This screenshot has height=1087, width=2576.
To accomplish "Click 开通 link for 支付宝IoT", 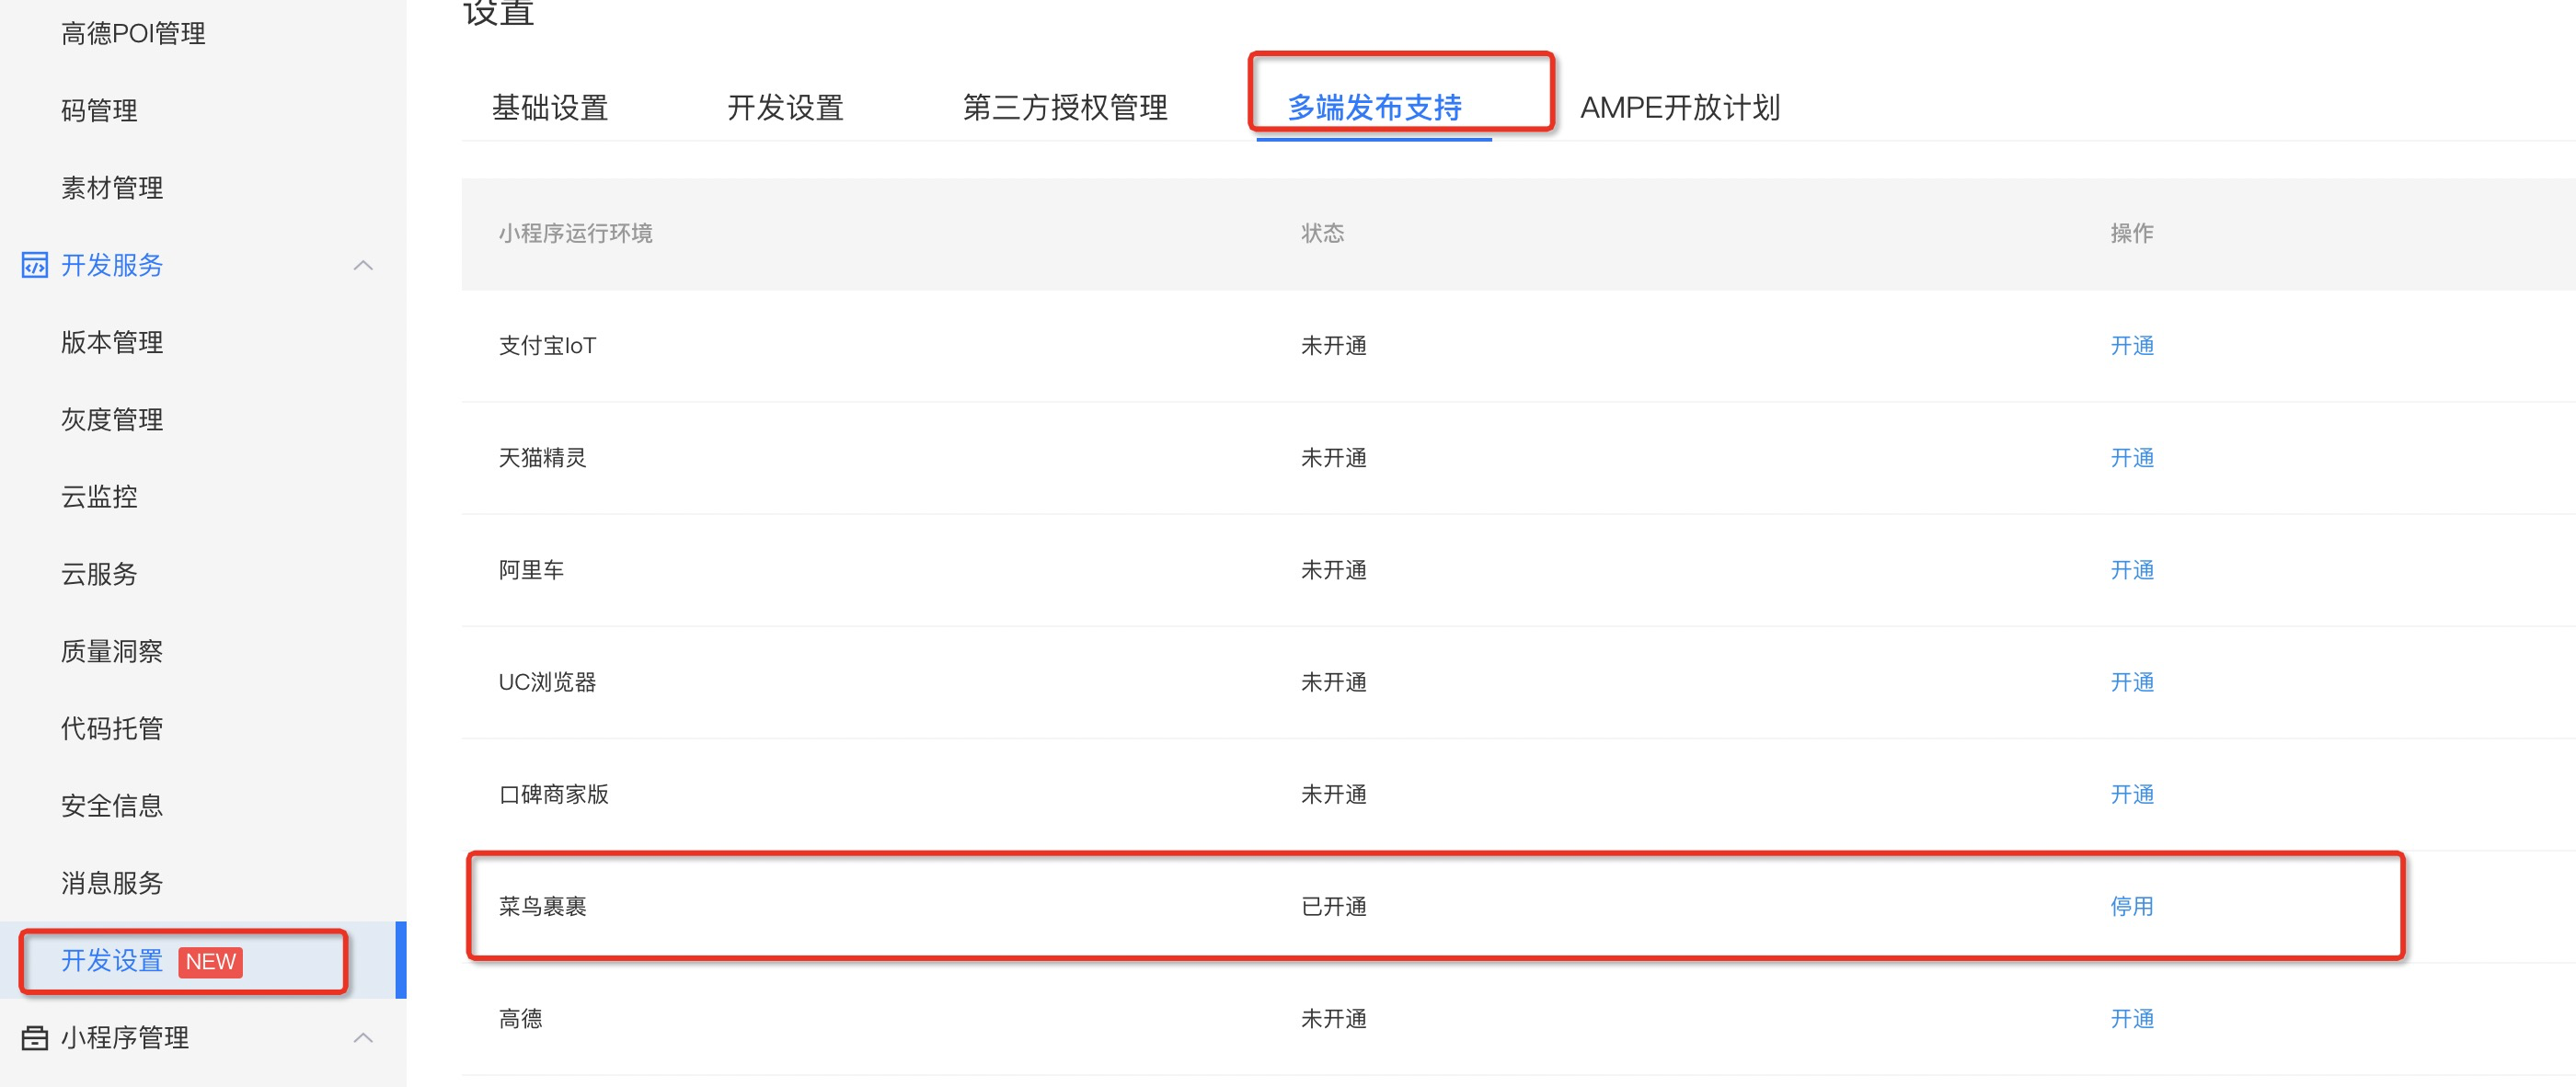I will [x=2131, y=346].
